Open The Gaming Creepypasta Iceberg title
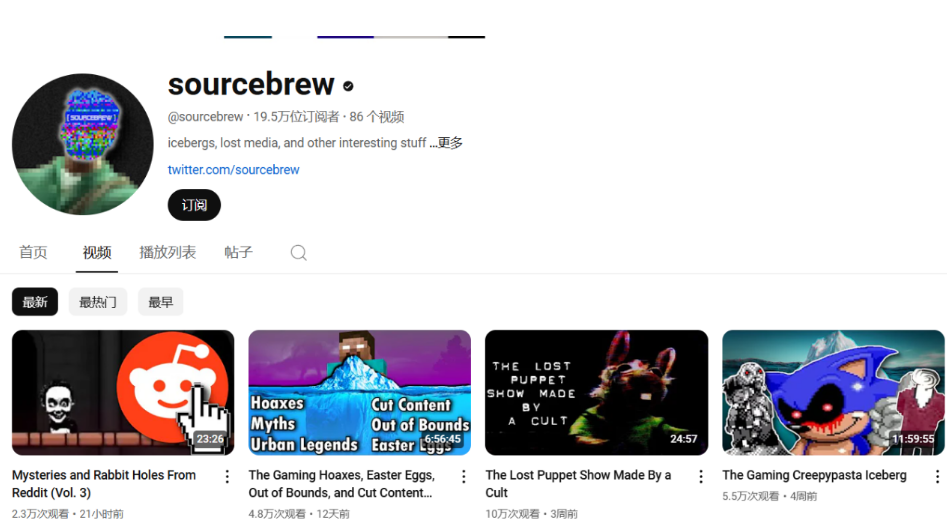Image resolution: width=947 pixels, height=522 pixels. tap(814, 475)
